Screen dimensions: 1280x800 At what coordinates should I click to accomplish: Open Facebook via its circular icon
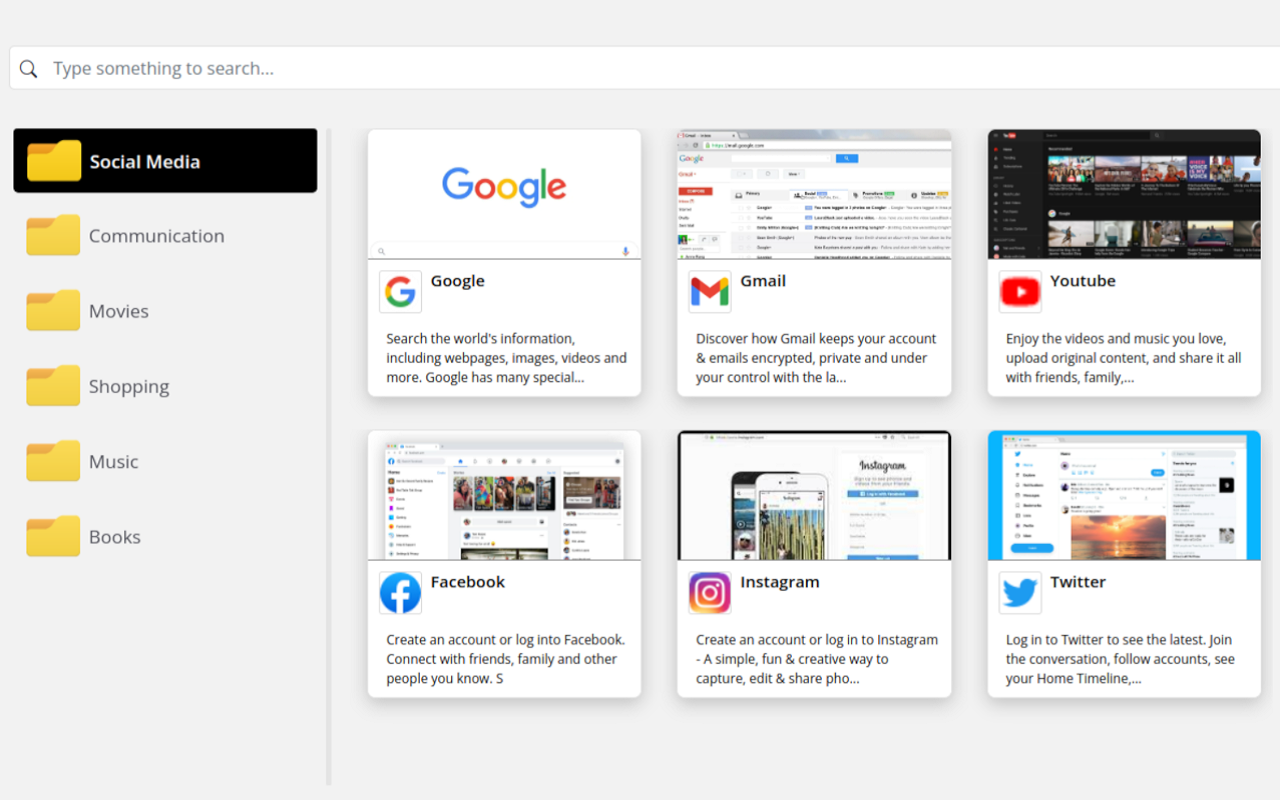pyautogui.click(x=400, y=592)
